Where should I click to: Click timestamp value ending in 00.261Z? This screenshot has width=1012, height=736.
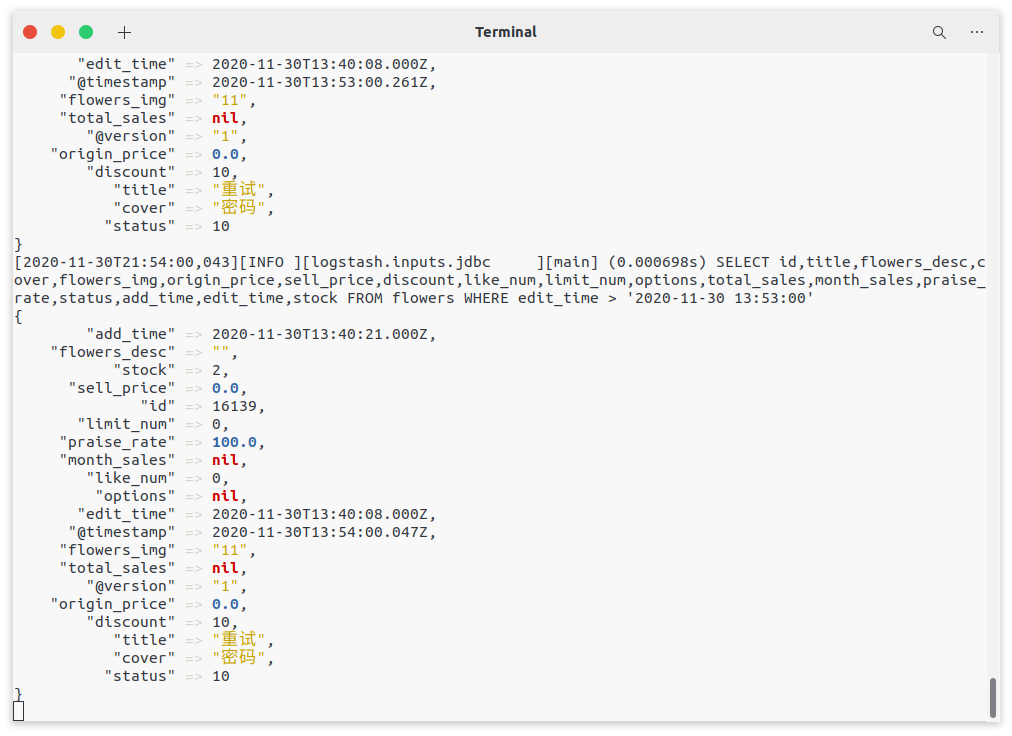coord(322,82)
